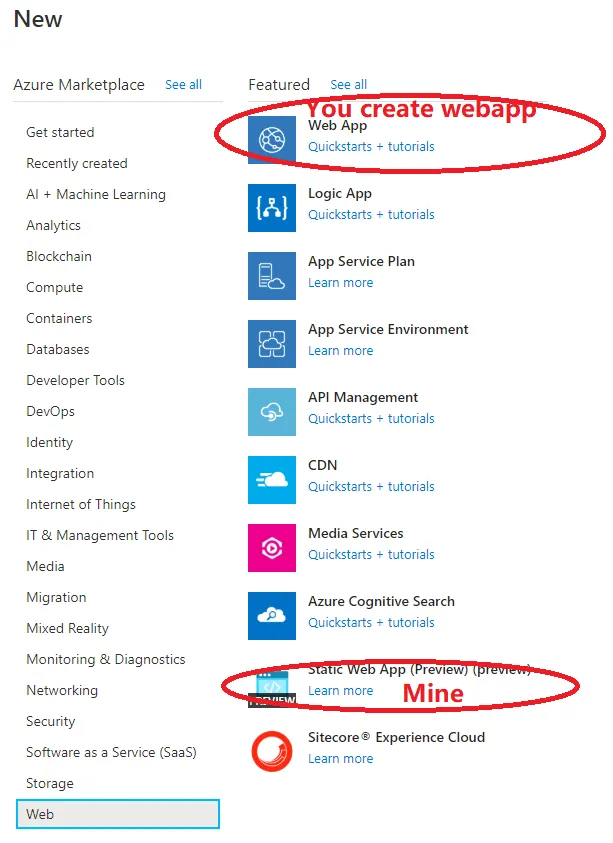
Task: Open See all next to Featured
Action: tap(348, 85)
